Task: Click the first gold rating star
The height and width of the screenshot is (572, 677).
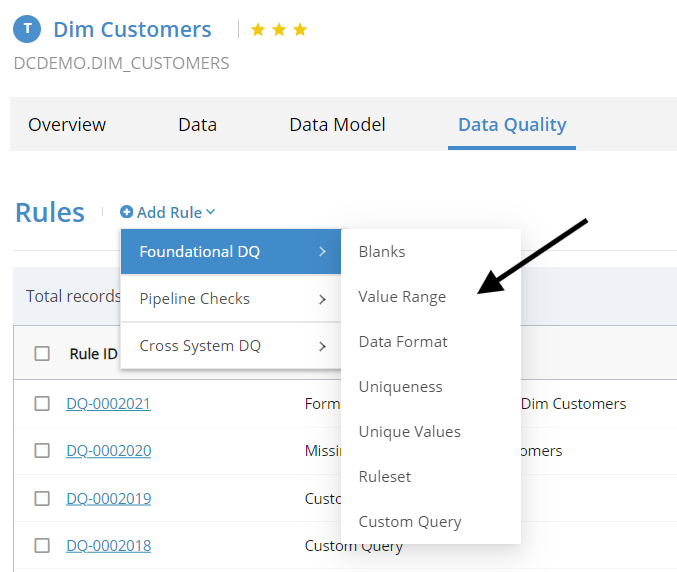Action: click(x=258, y=30)
